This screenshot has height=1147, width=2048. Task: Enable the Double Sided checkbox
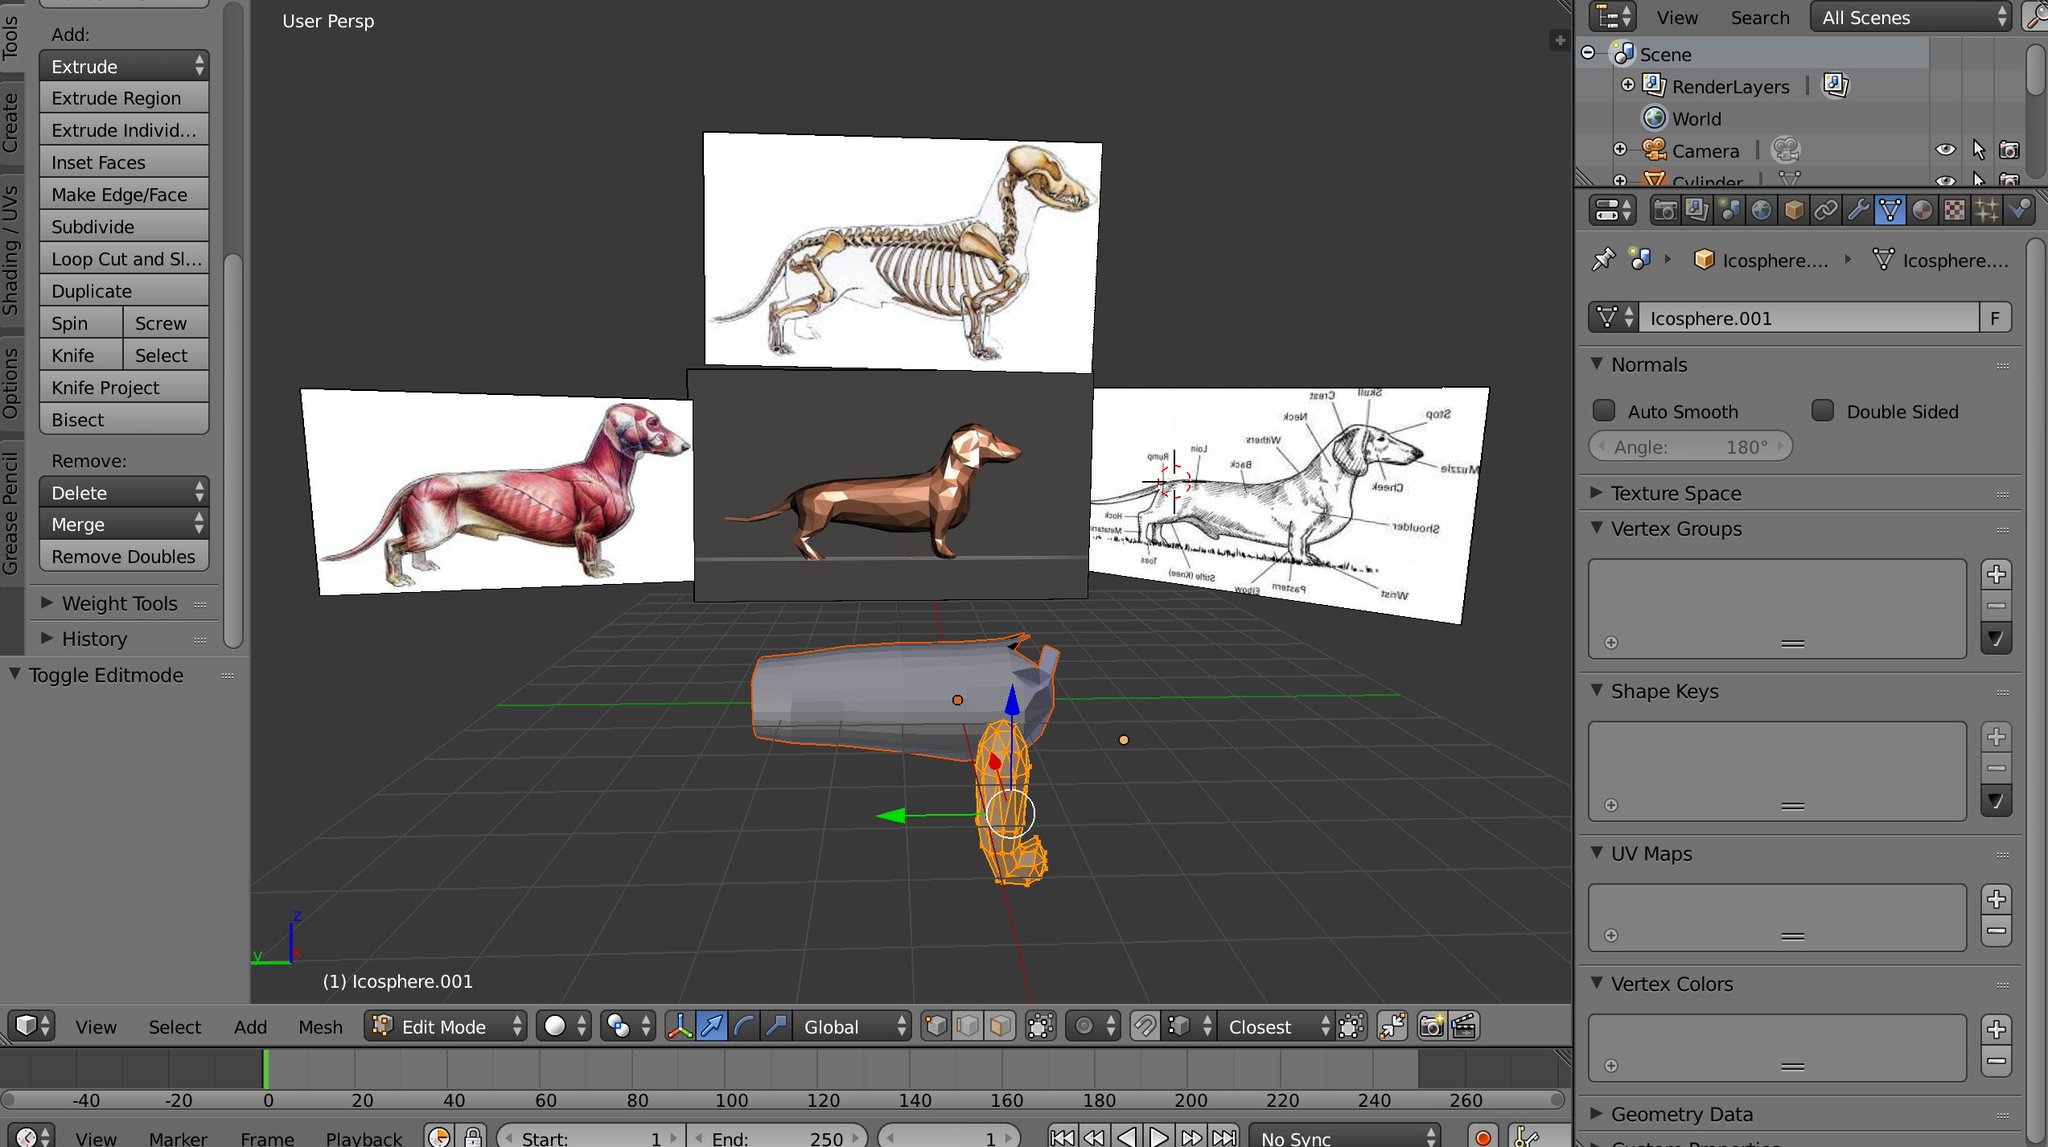1823,411
